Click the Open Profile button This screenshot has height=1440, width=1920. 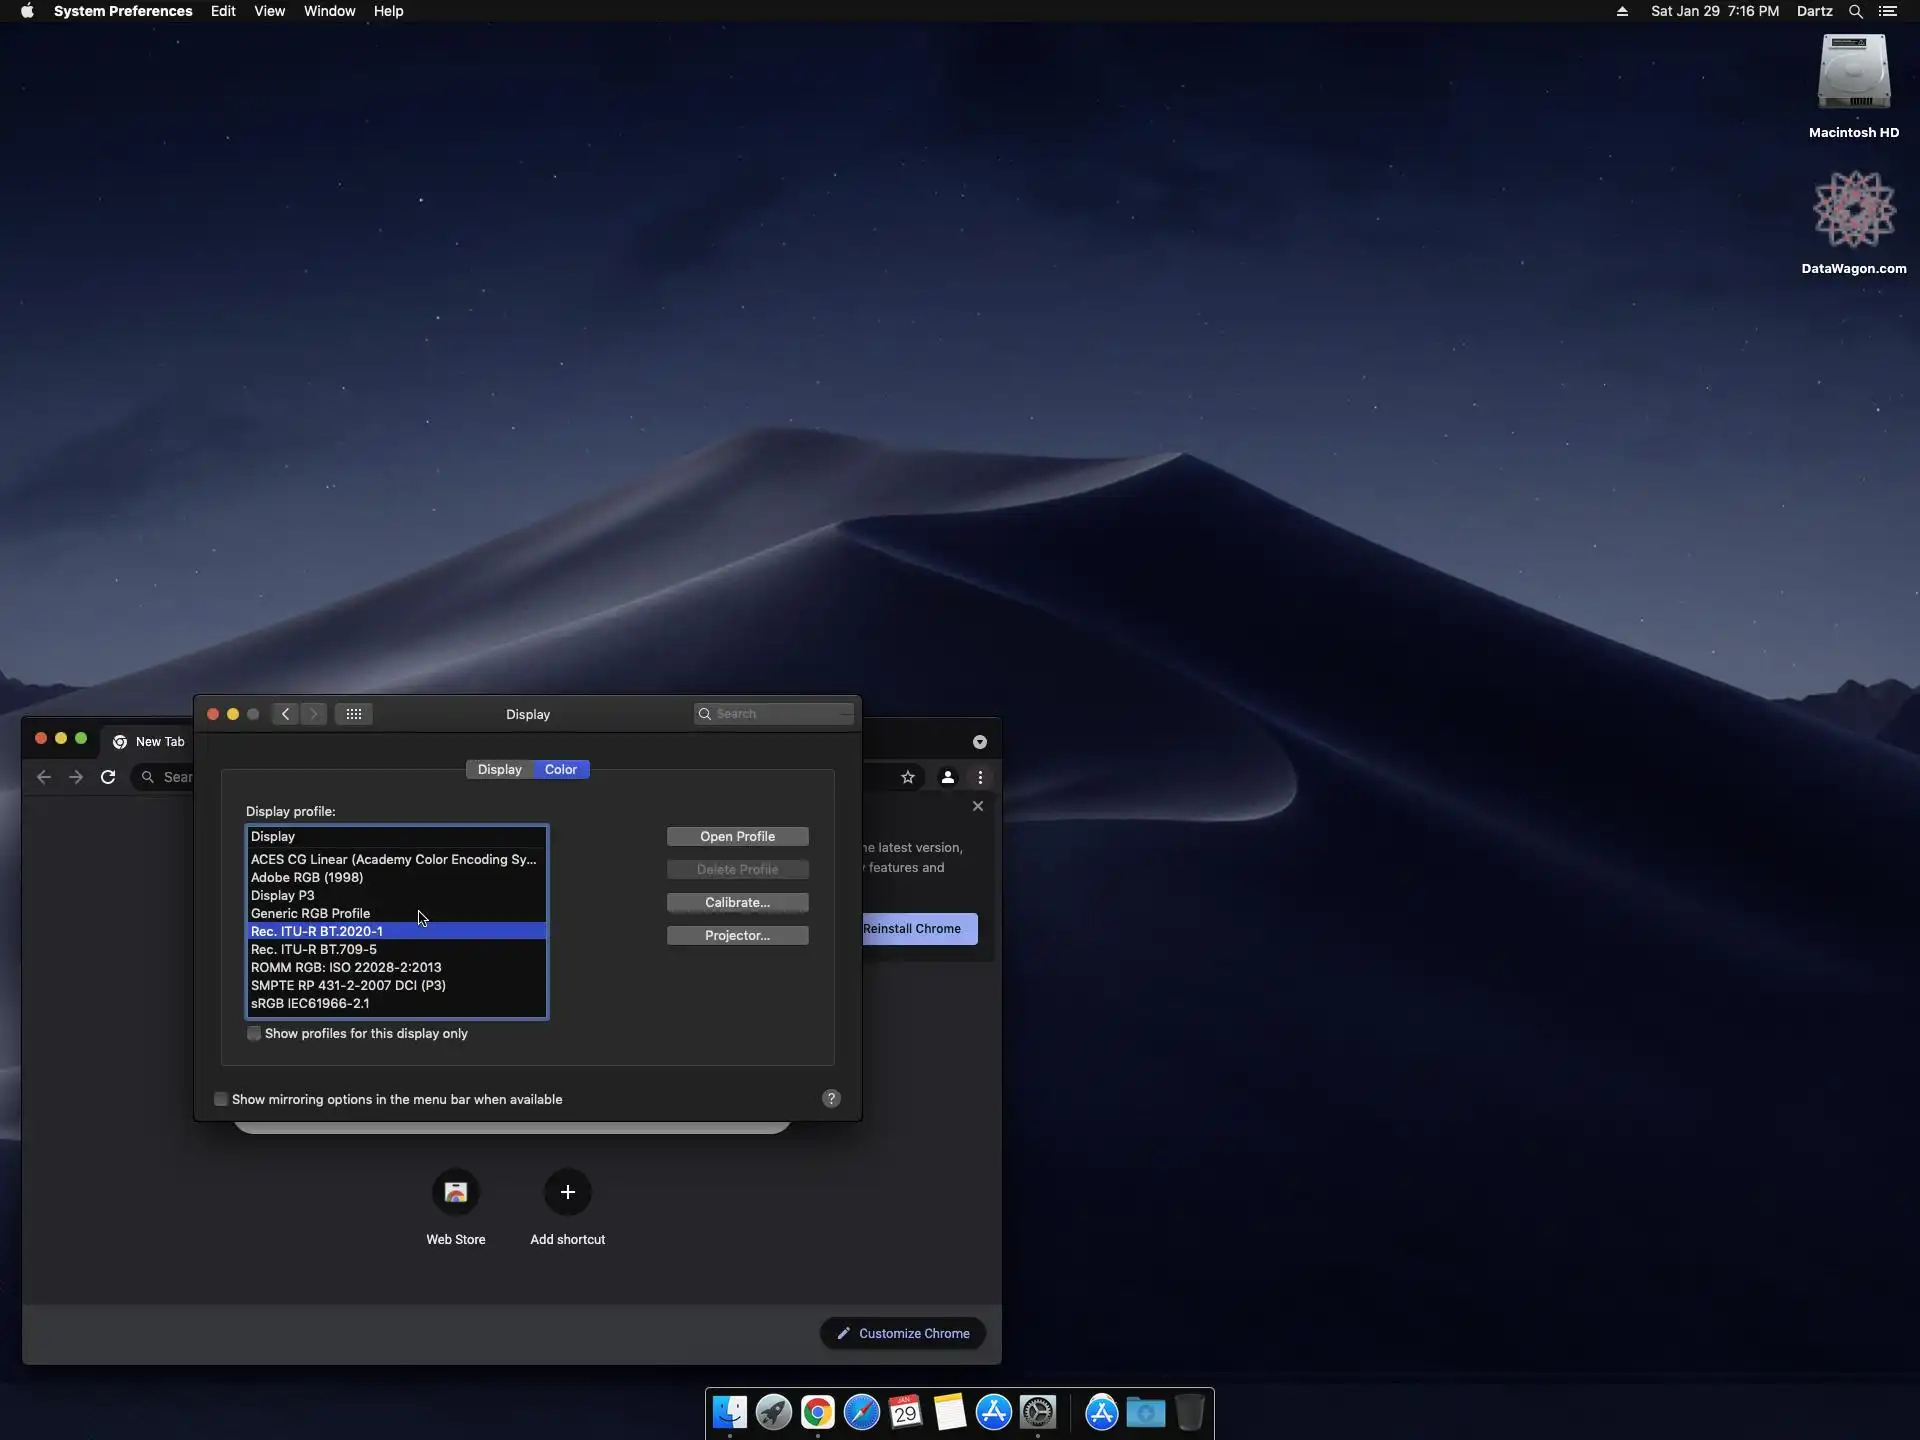[x=737, y=836]
